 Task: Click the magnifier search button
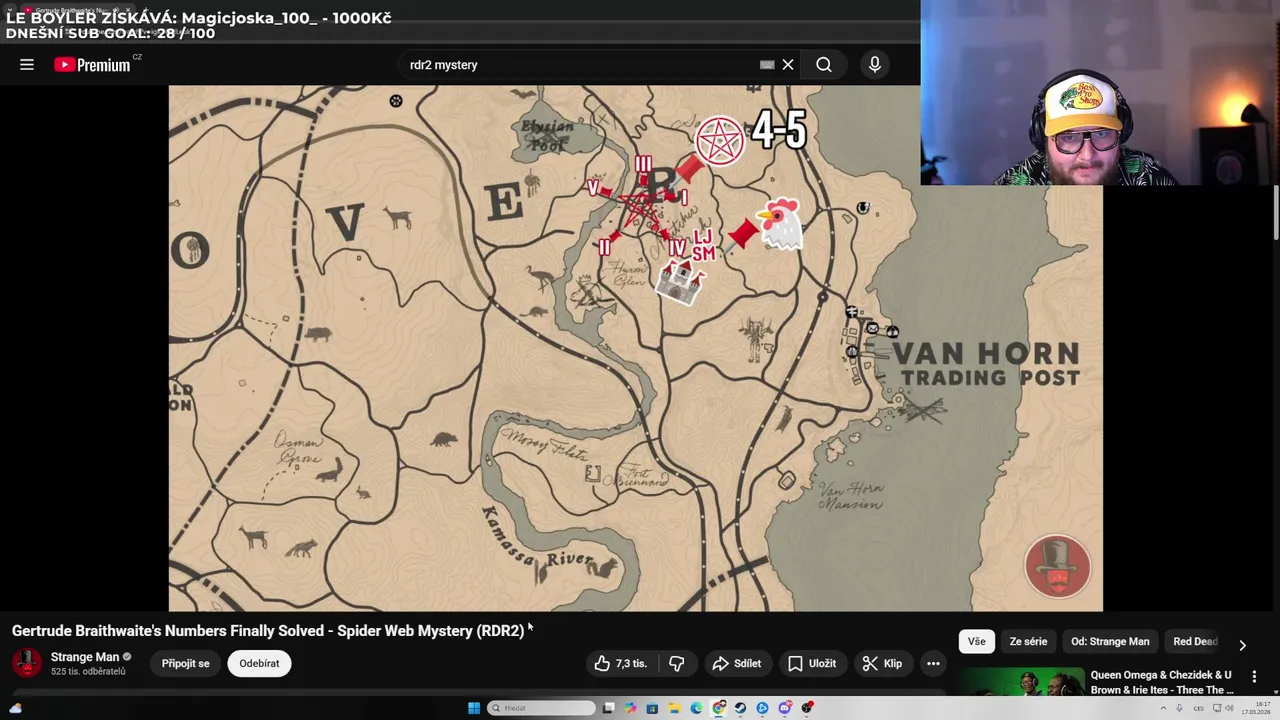pos(824,64)
